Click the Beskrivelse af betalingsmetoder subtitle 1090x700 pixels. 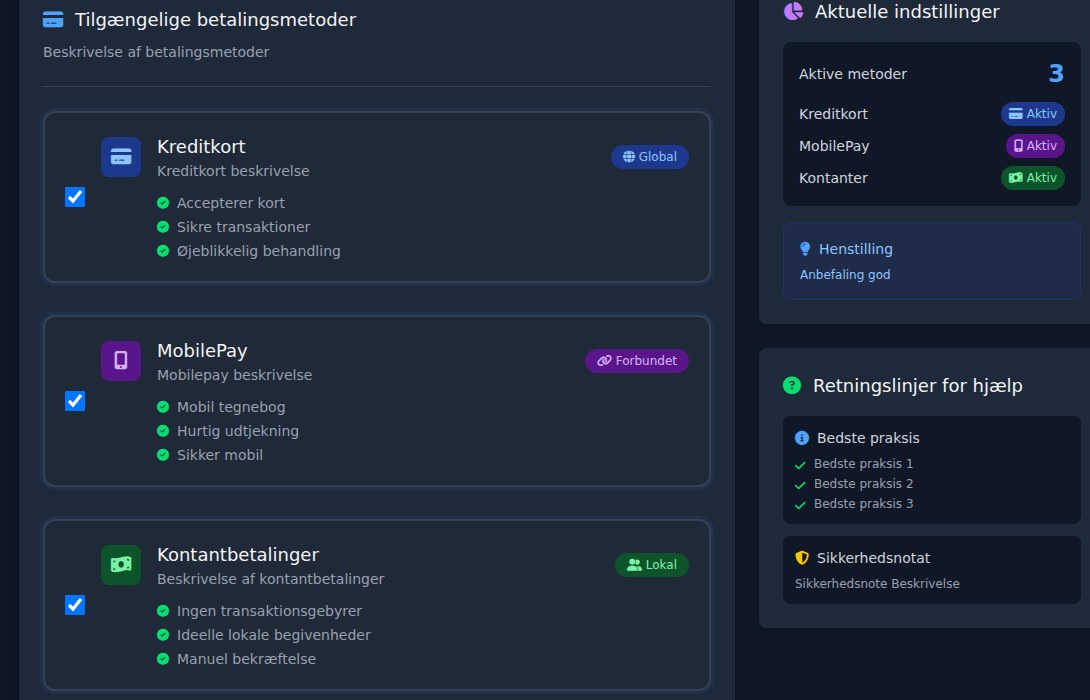[x=156, y=52]
